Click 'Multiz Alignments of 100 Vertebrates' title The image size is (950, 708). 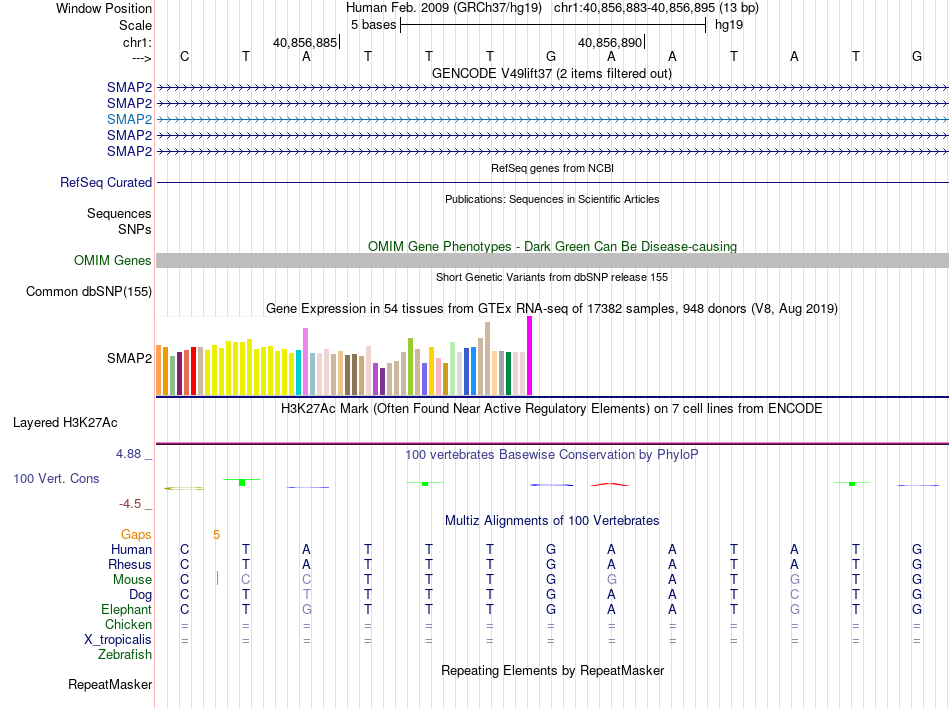pyautogui.click(x=552, y=521)
